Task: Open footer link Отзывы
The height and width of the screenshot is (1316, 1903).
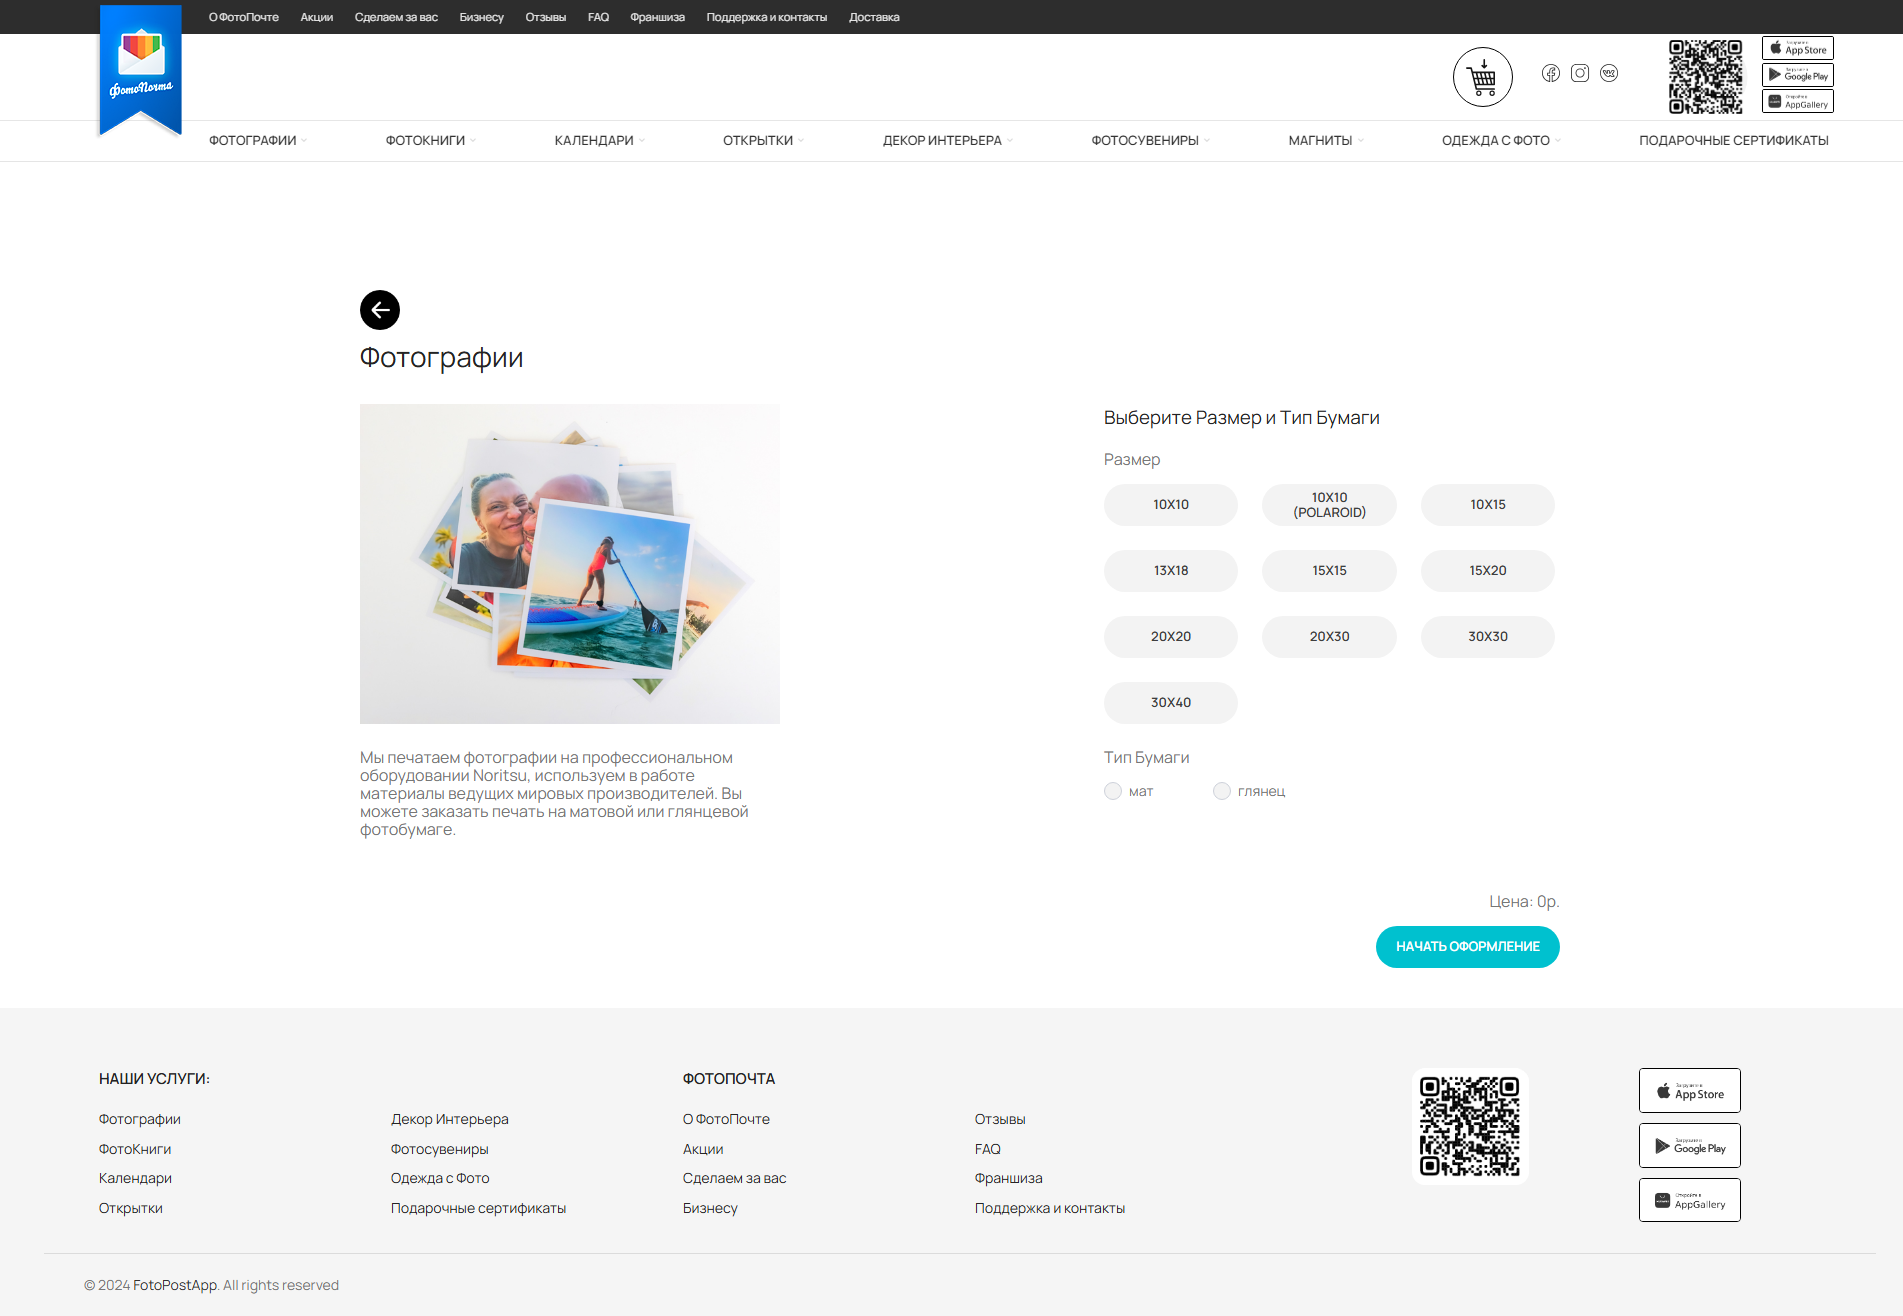Action: pyautogui.click(x=1000, y=1119)
